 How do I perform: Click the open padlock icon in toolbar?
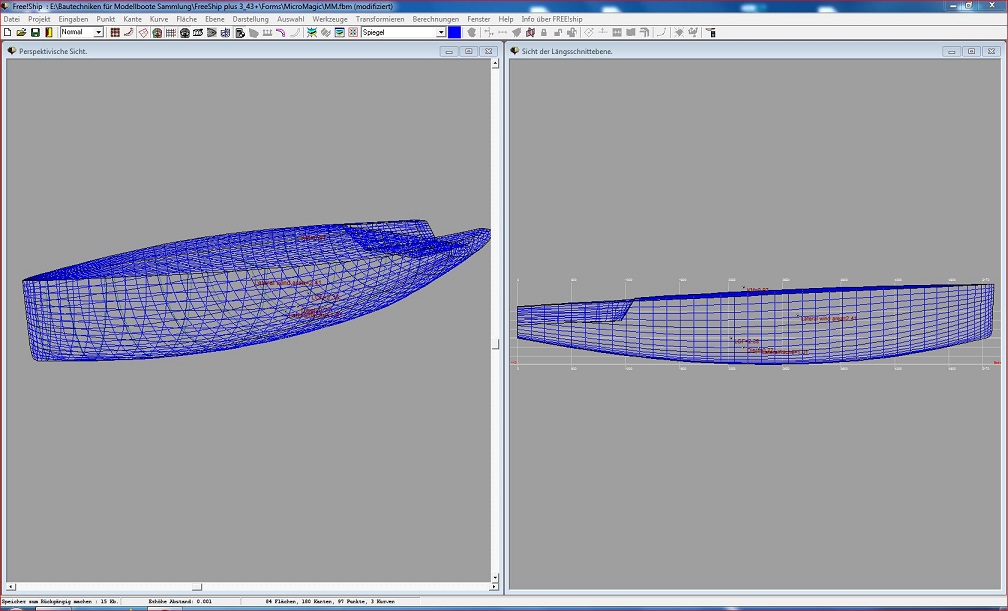tap(557, 33)
